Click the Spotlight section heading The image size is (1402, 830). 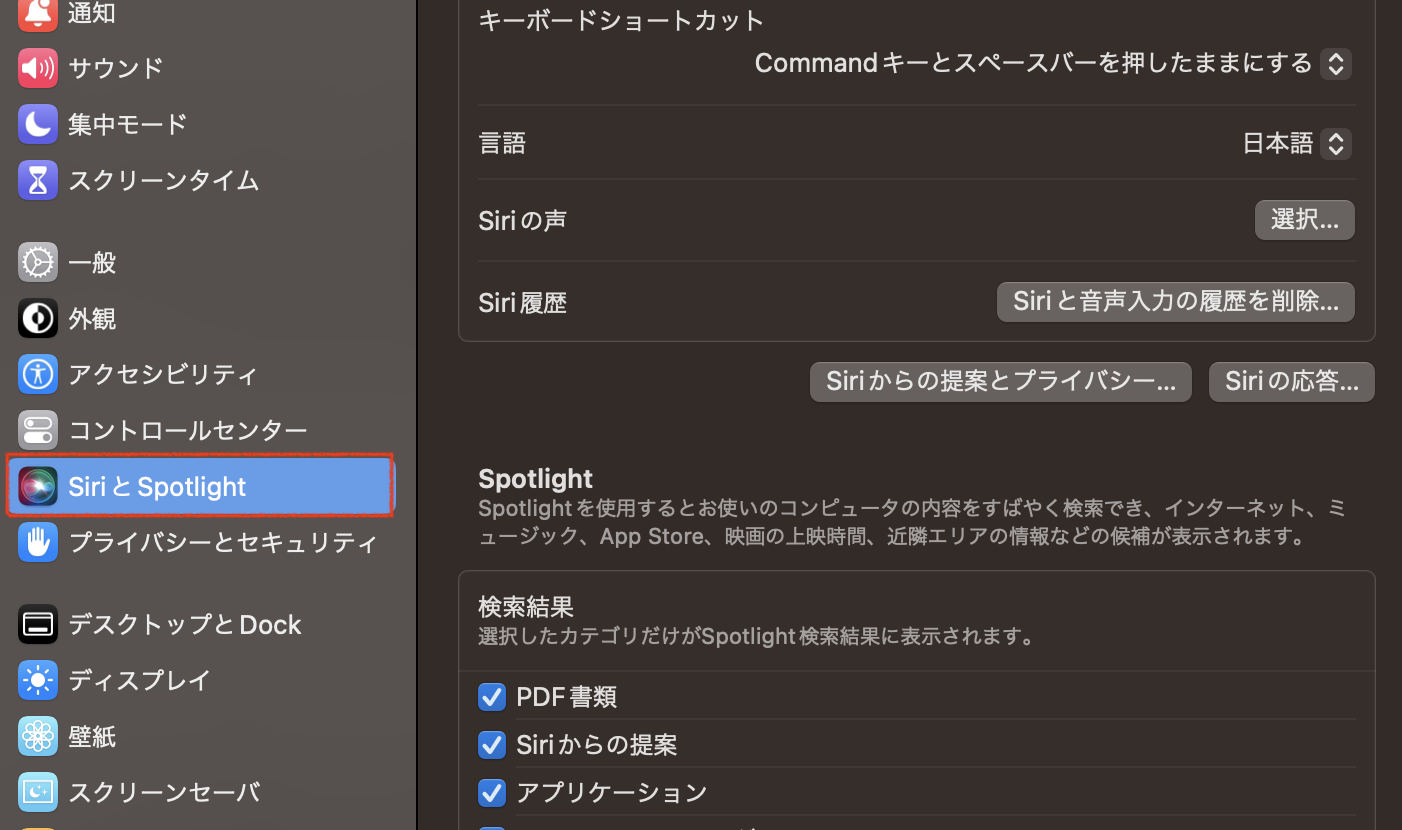click(536, 479)
